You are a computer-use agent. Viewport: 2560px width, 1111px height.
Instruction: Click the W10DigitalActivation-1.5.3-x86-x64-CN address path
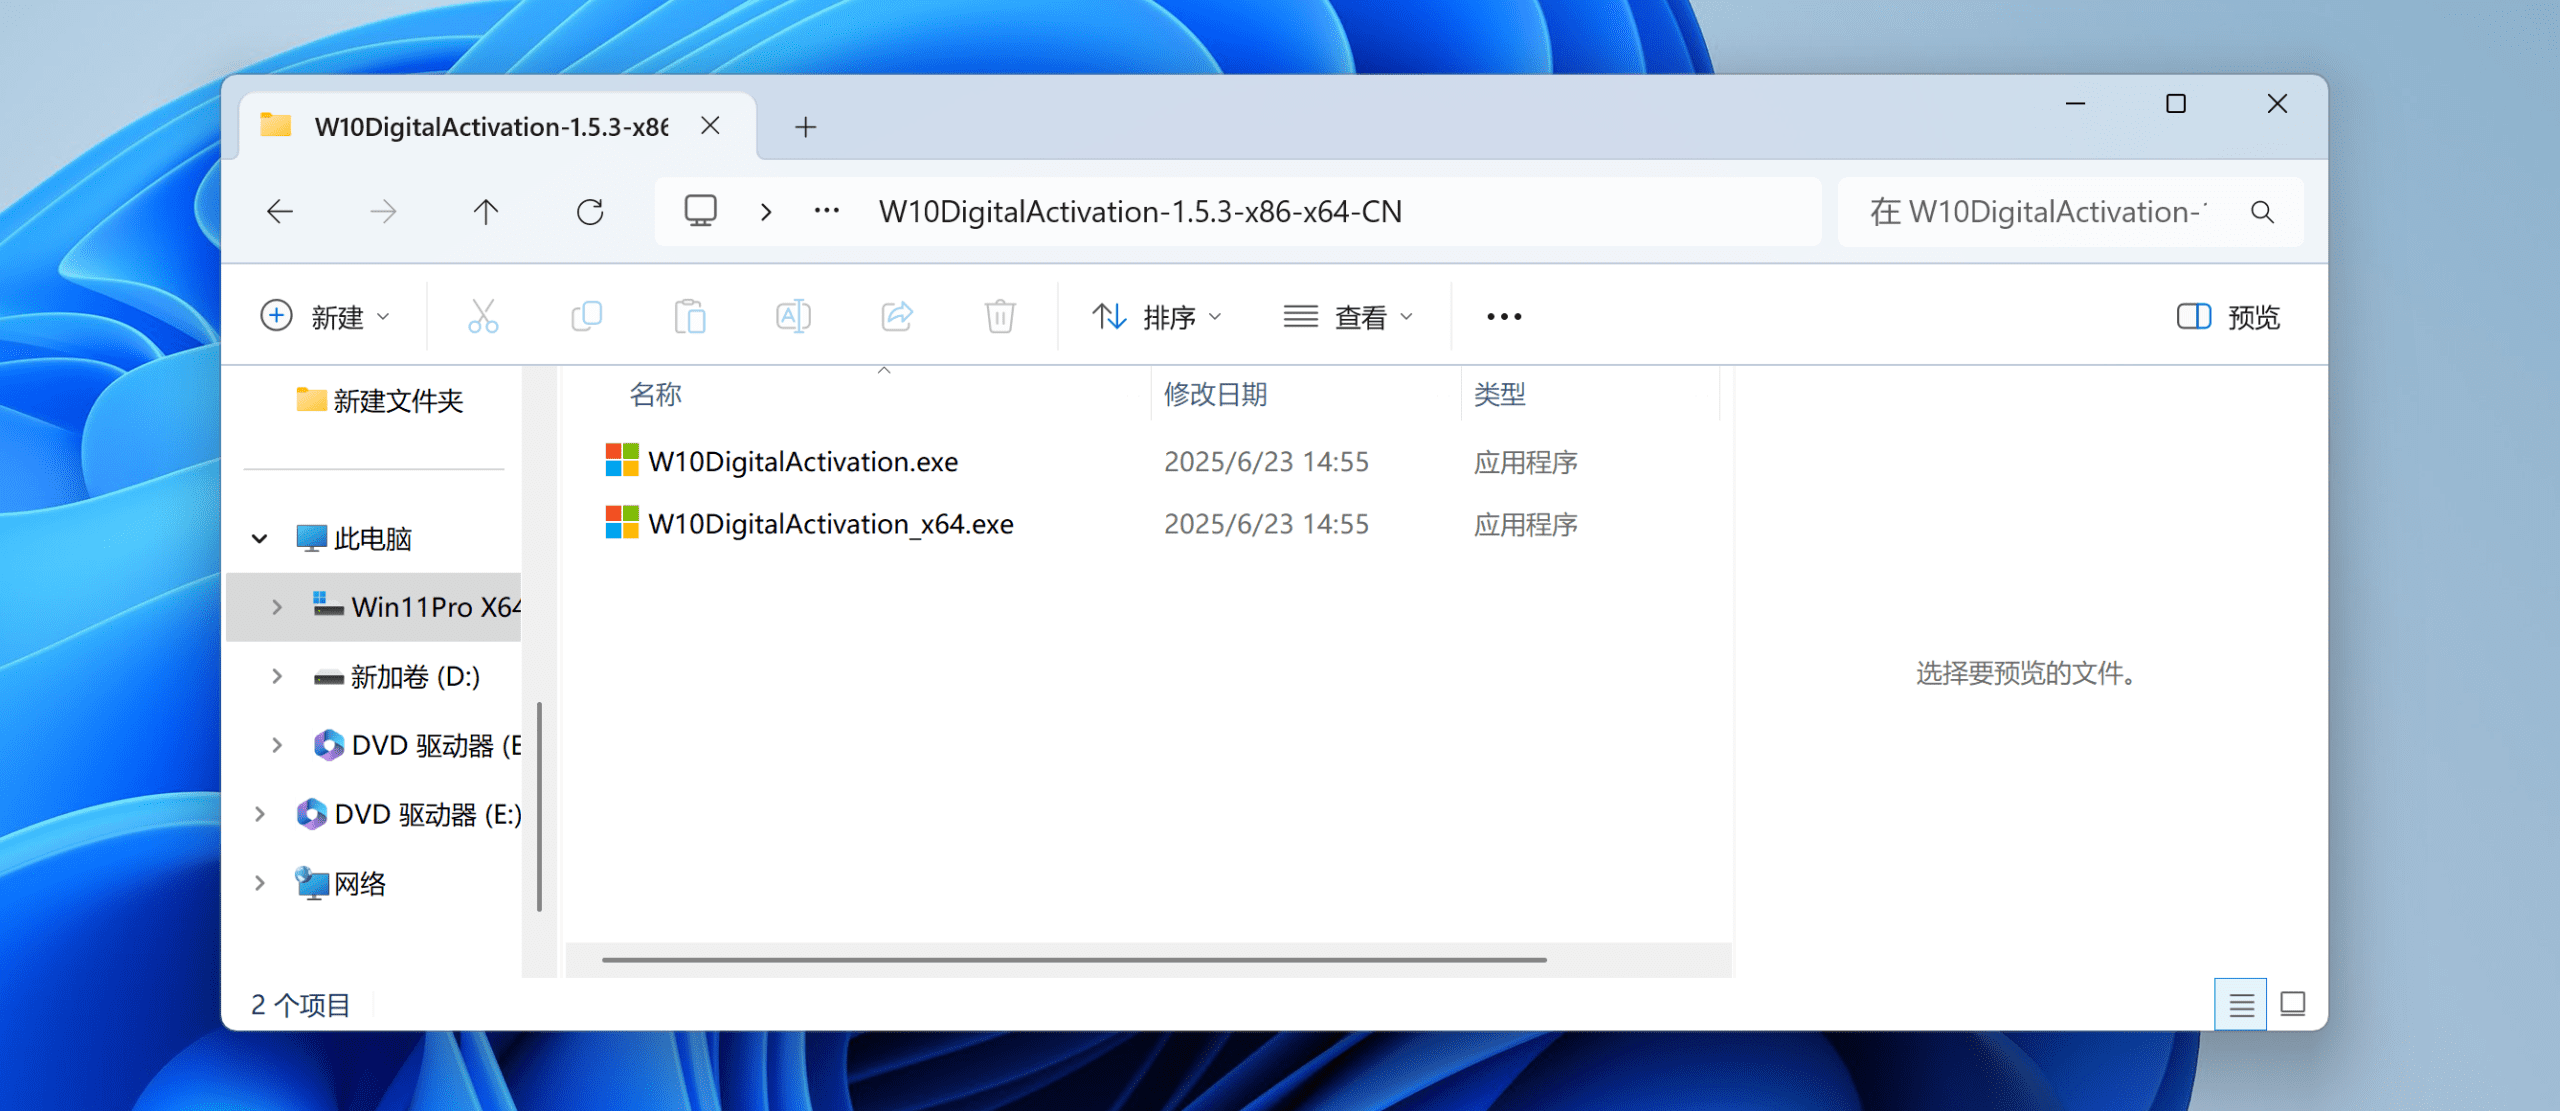pyautogui.click(x=1140, y=212)
